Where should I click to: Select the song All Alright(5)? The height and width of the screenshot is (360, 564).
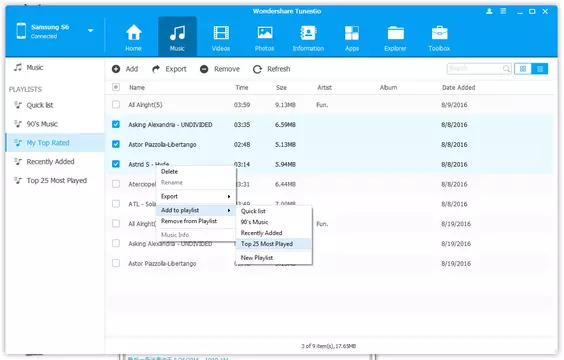[x=145, y=105]
